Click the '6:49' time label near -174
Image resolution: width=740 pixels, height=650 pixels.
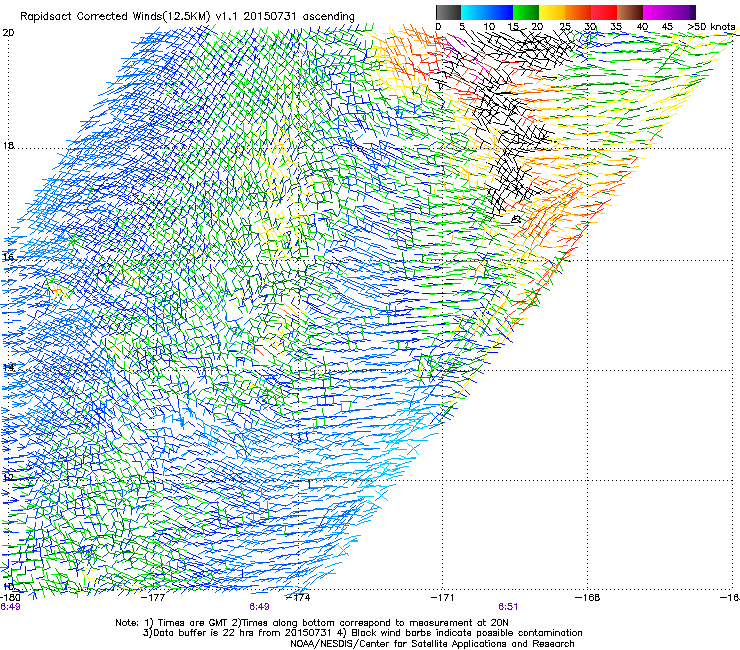(260, 607)
